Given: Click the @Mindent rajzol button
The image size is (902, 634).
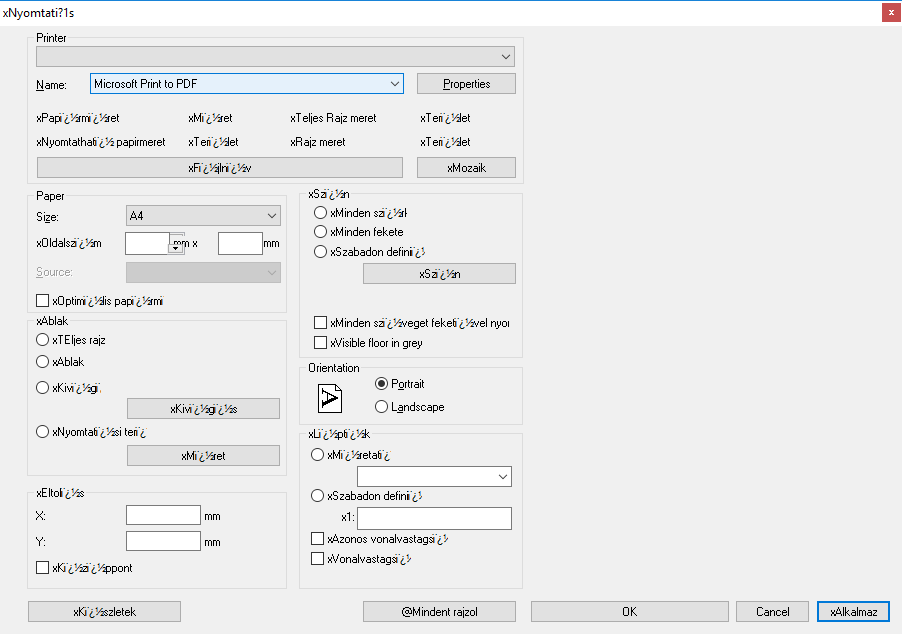Looking at the screenshot, I should [440, 611].
